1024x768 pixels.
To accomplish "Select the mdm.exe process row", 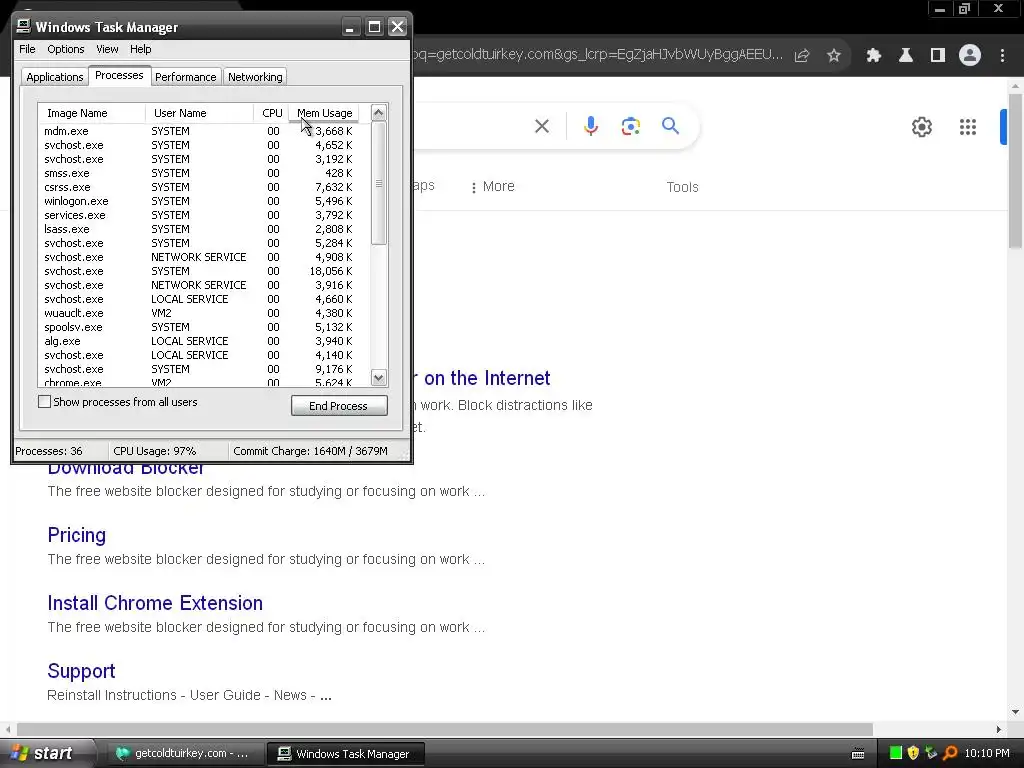I will click(199, 131).
